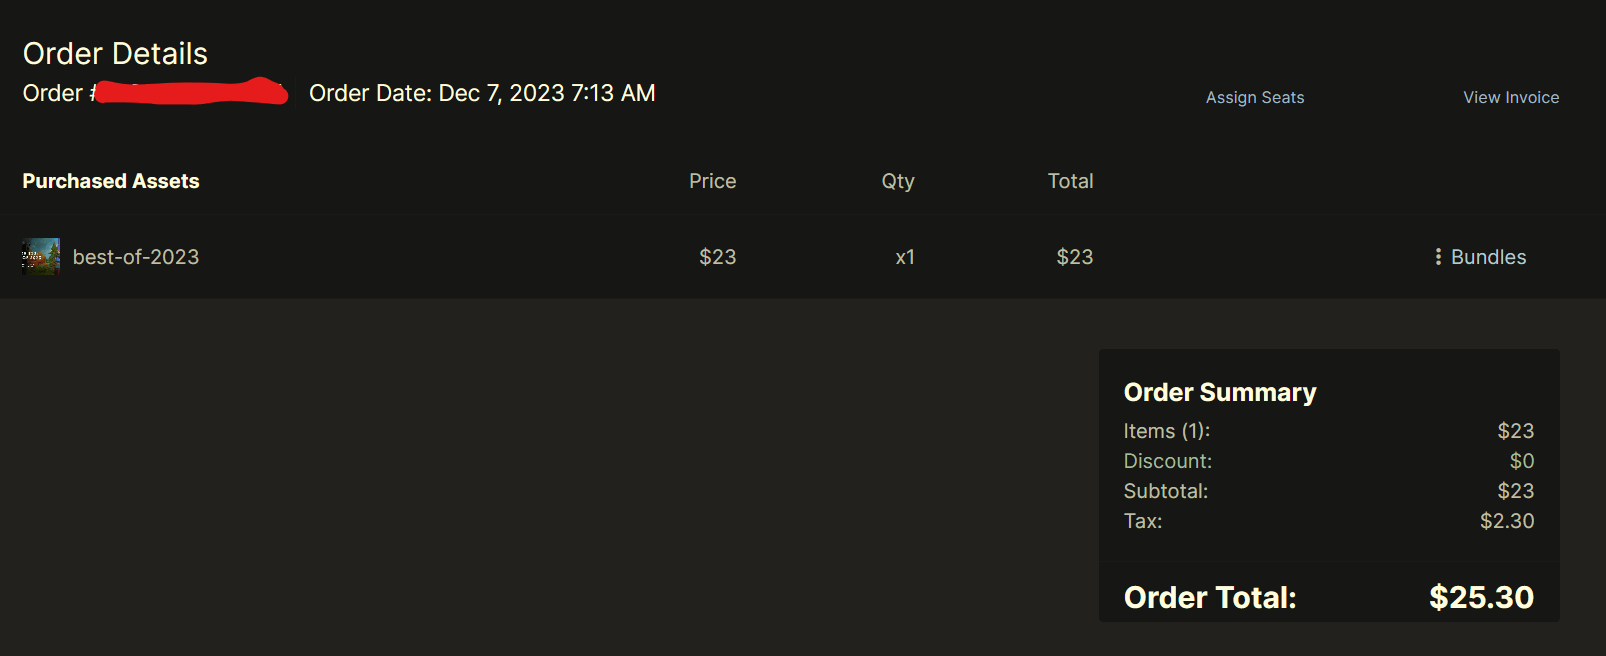Click the Subtotal label in Order Summary

(x=1165, y=491)
